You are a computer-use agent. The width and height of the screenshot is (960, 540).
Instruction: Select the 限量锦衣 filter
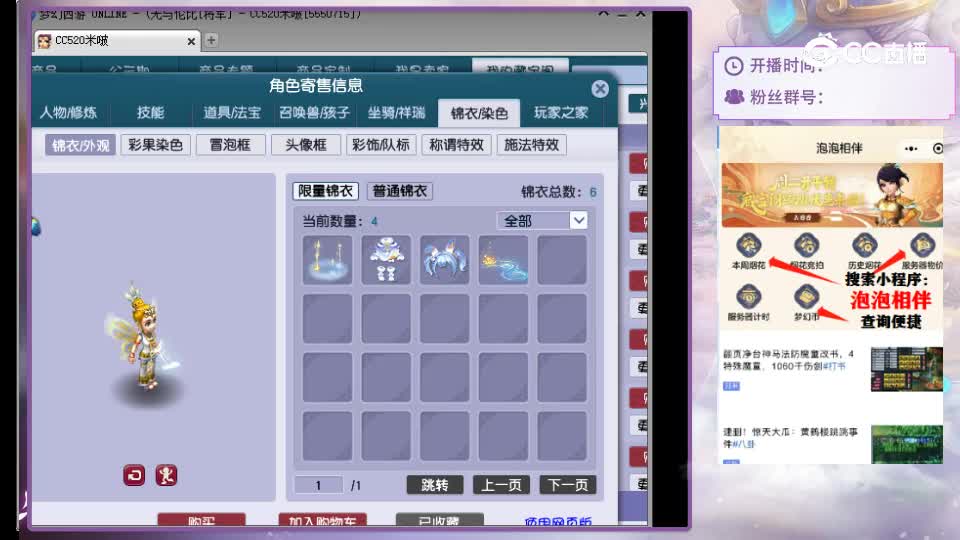point(325,191)
